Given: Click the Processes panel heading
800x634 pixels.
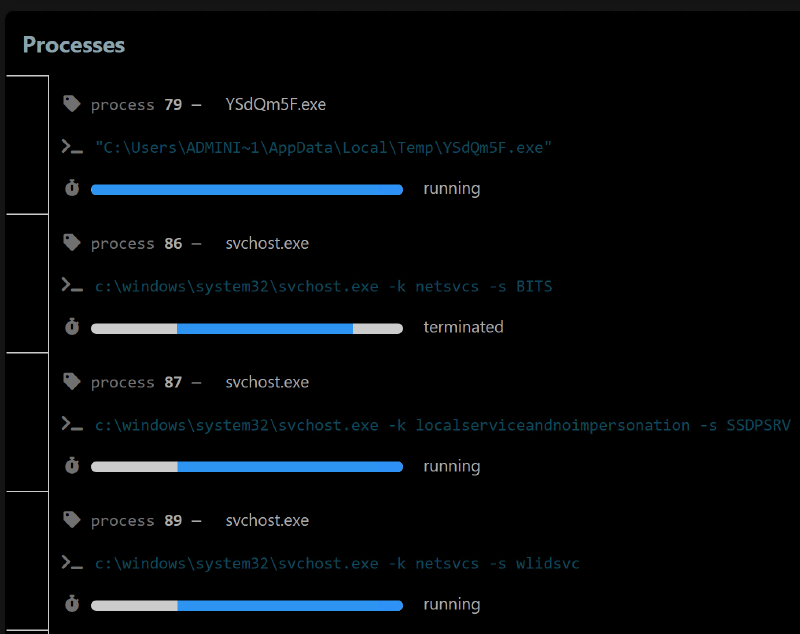Looking at the screenshot, I should (x=72, y=45).
